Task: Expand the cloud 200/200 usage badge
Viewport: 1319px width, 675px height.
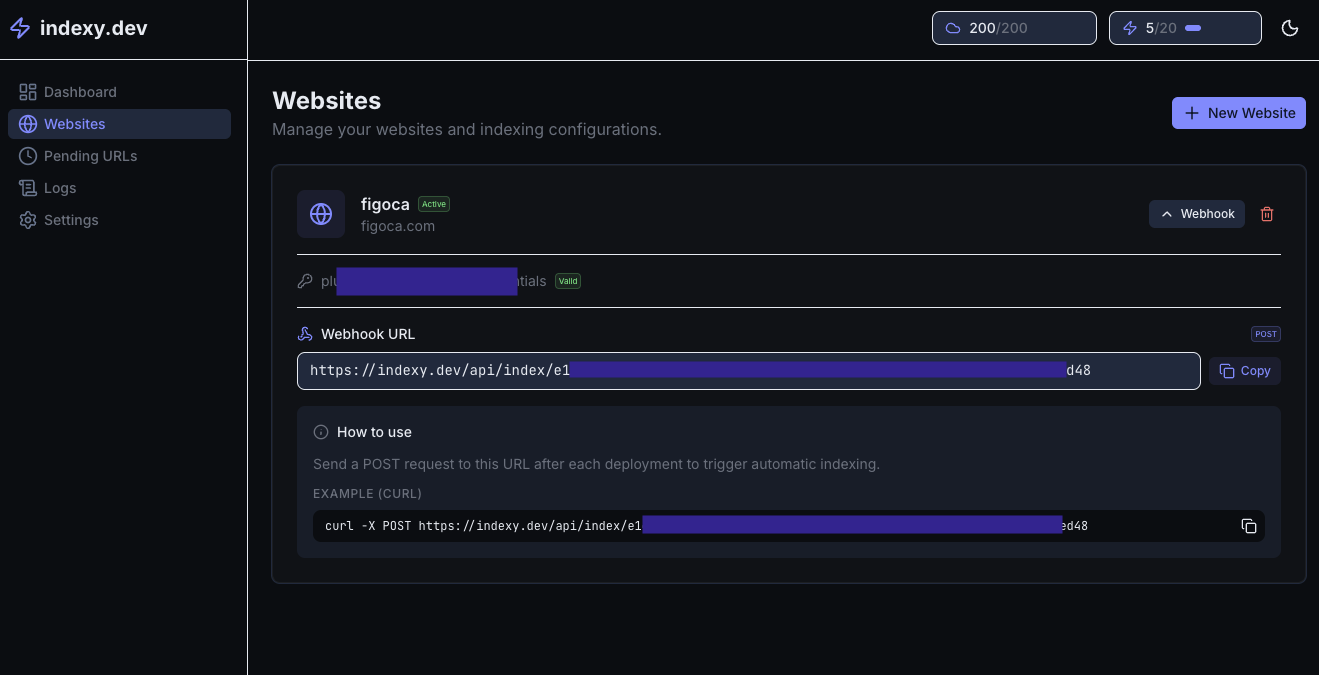Action: point(1013,27)
